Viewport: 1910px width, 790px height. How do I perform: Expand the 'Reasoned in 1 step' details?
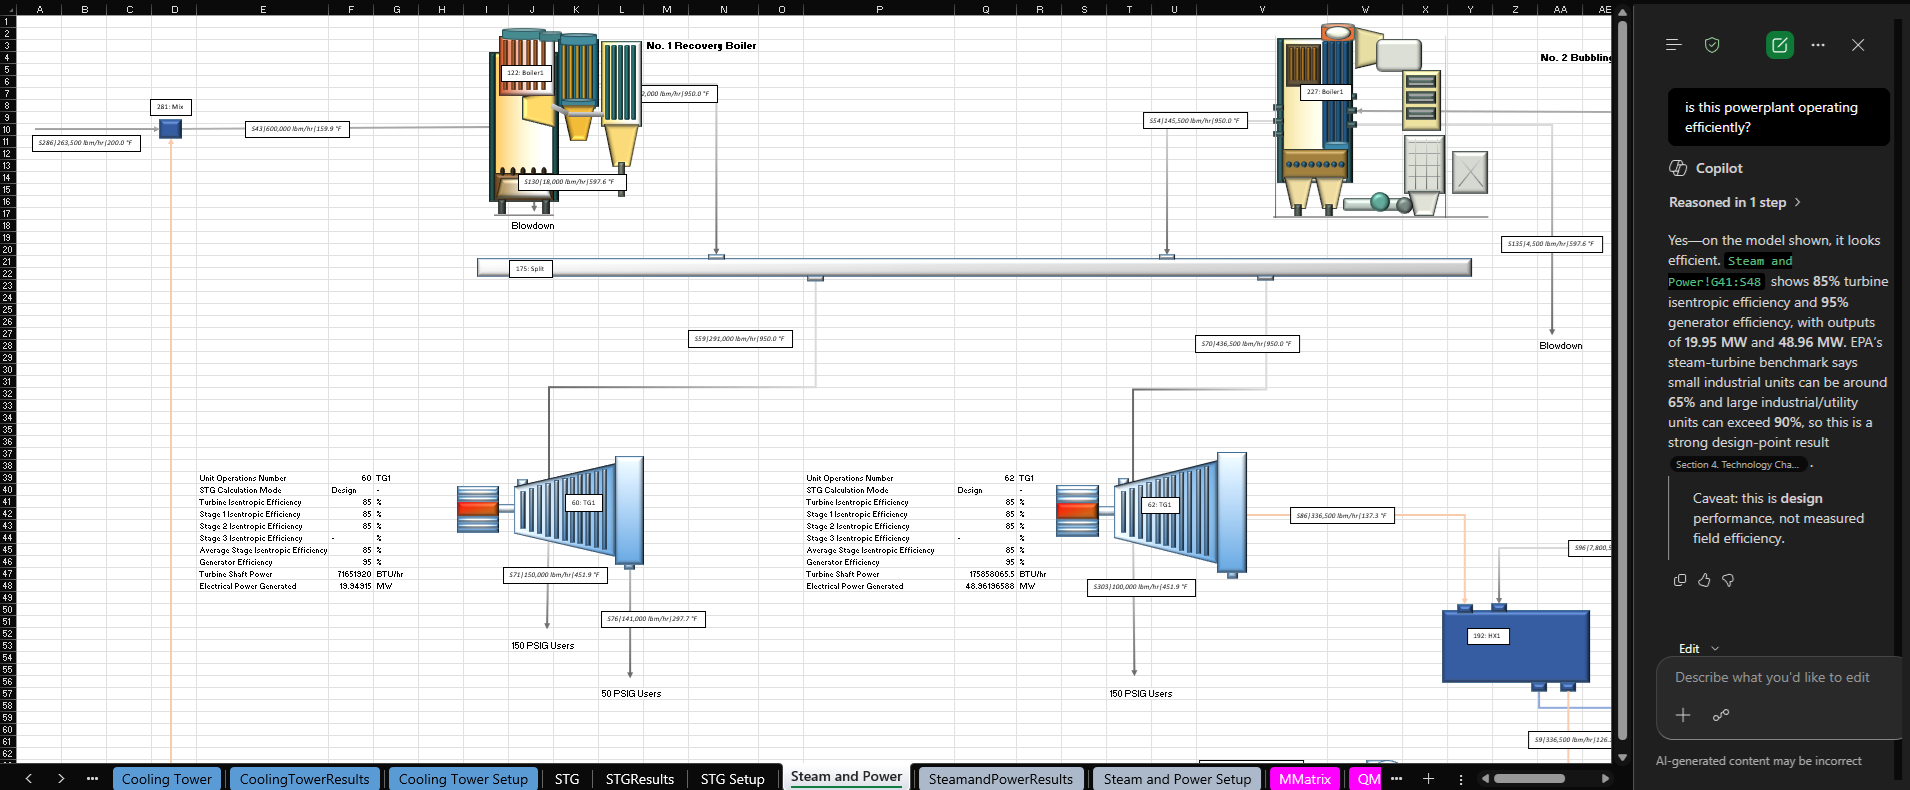1735,202
